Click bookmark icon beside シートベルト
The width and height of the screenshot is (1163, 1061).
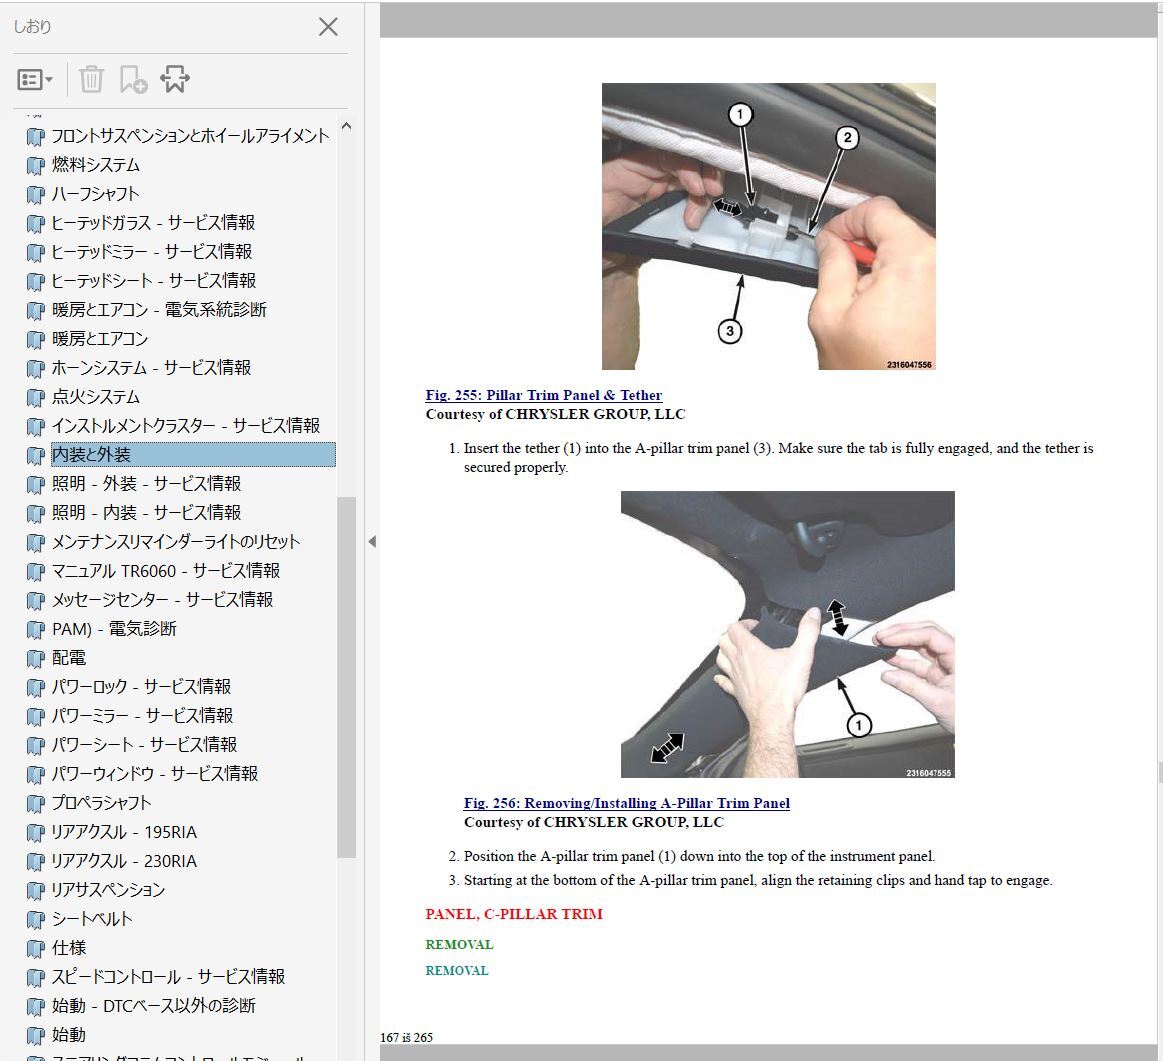[x=35, y=919]
